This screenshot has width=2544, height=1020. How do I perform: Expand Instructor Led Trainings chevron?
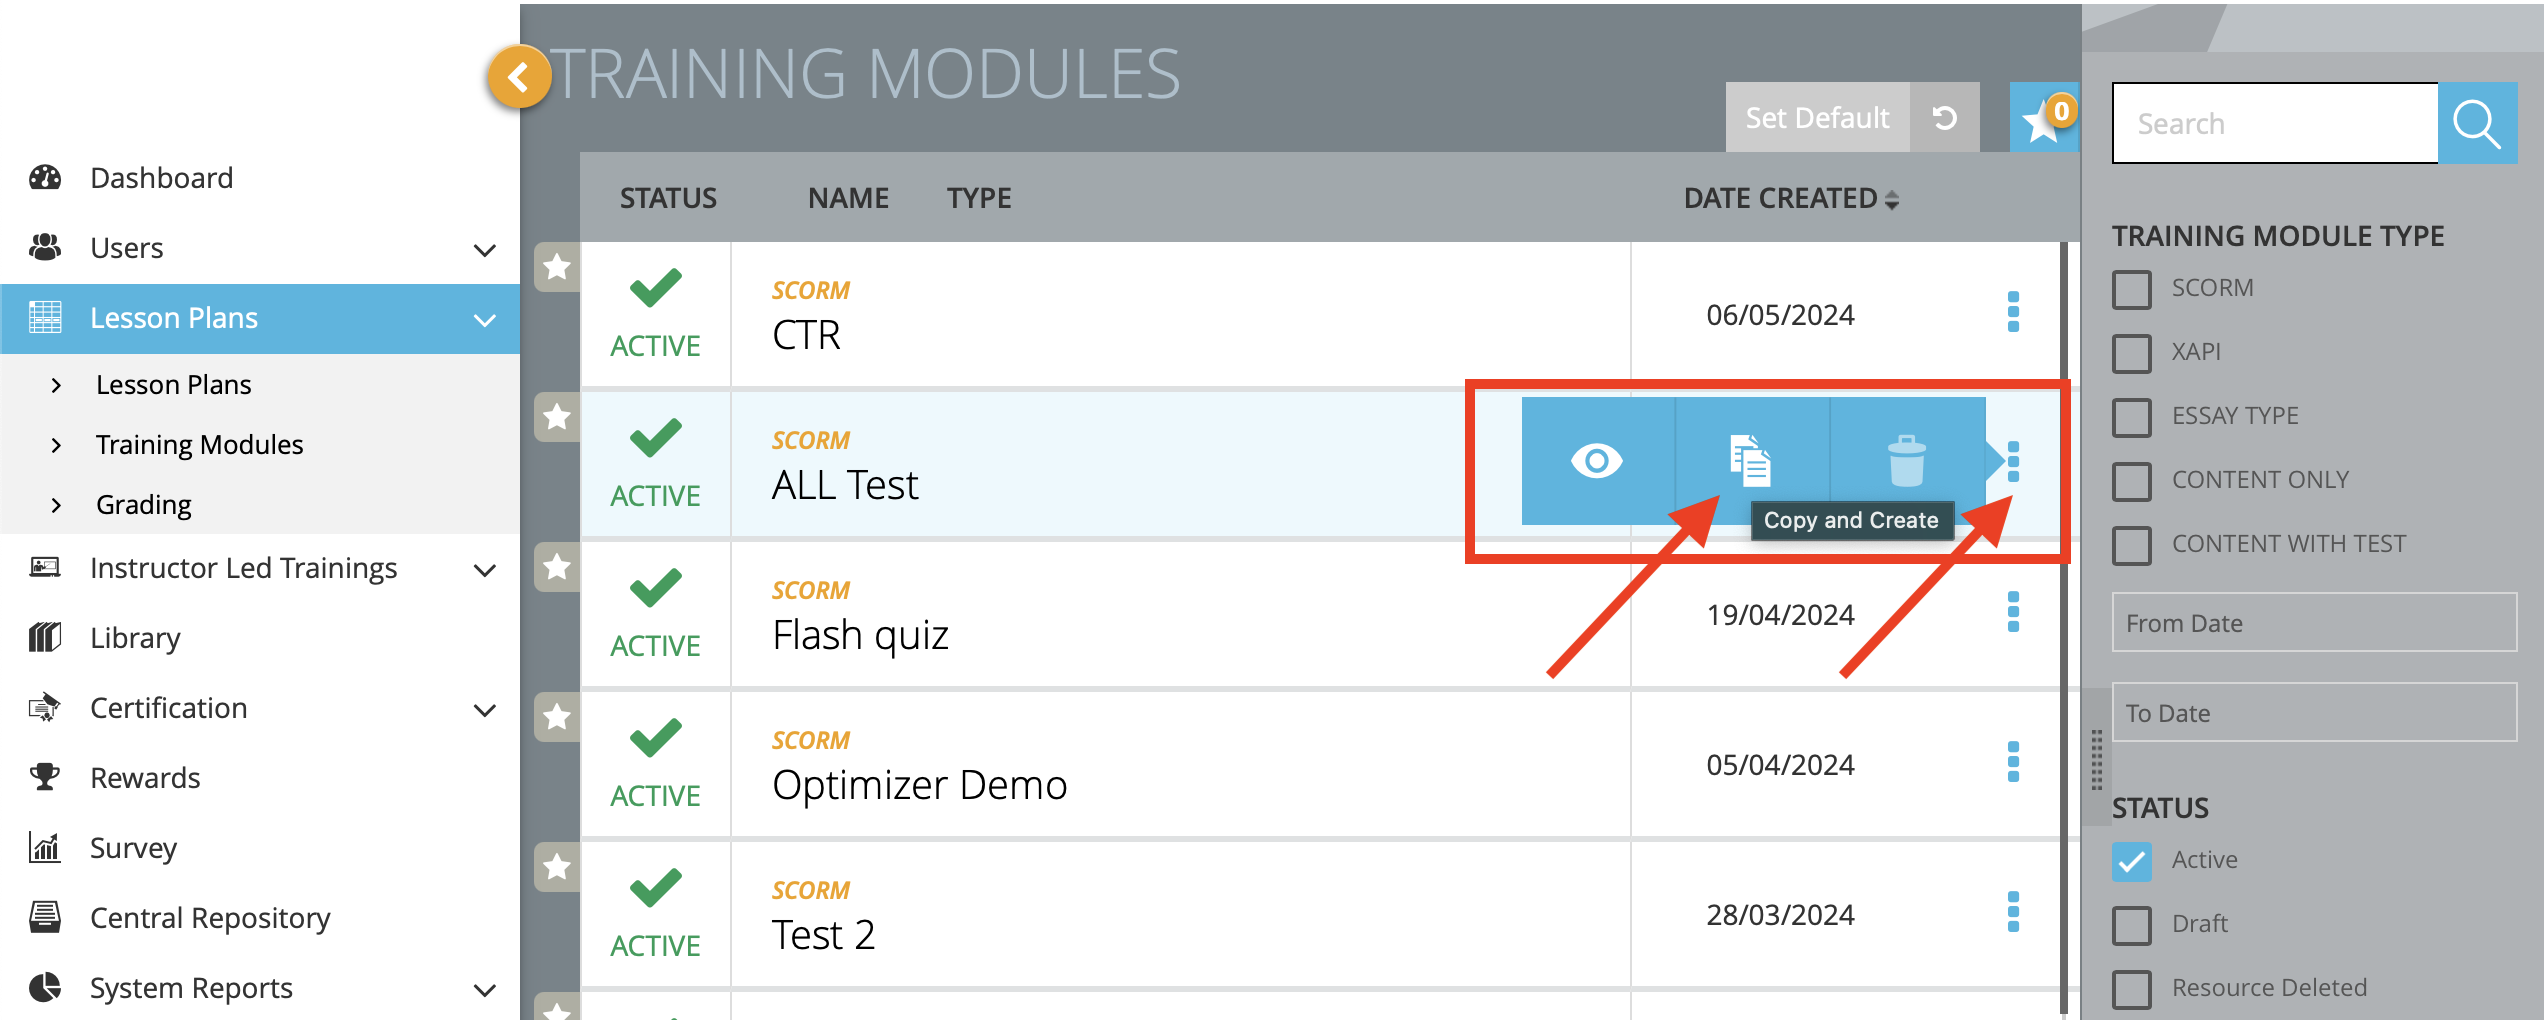coord(485,569)
